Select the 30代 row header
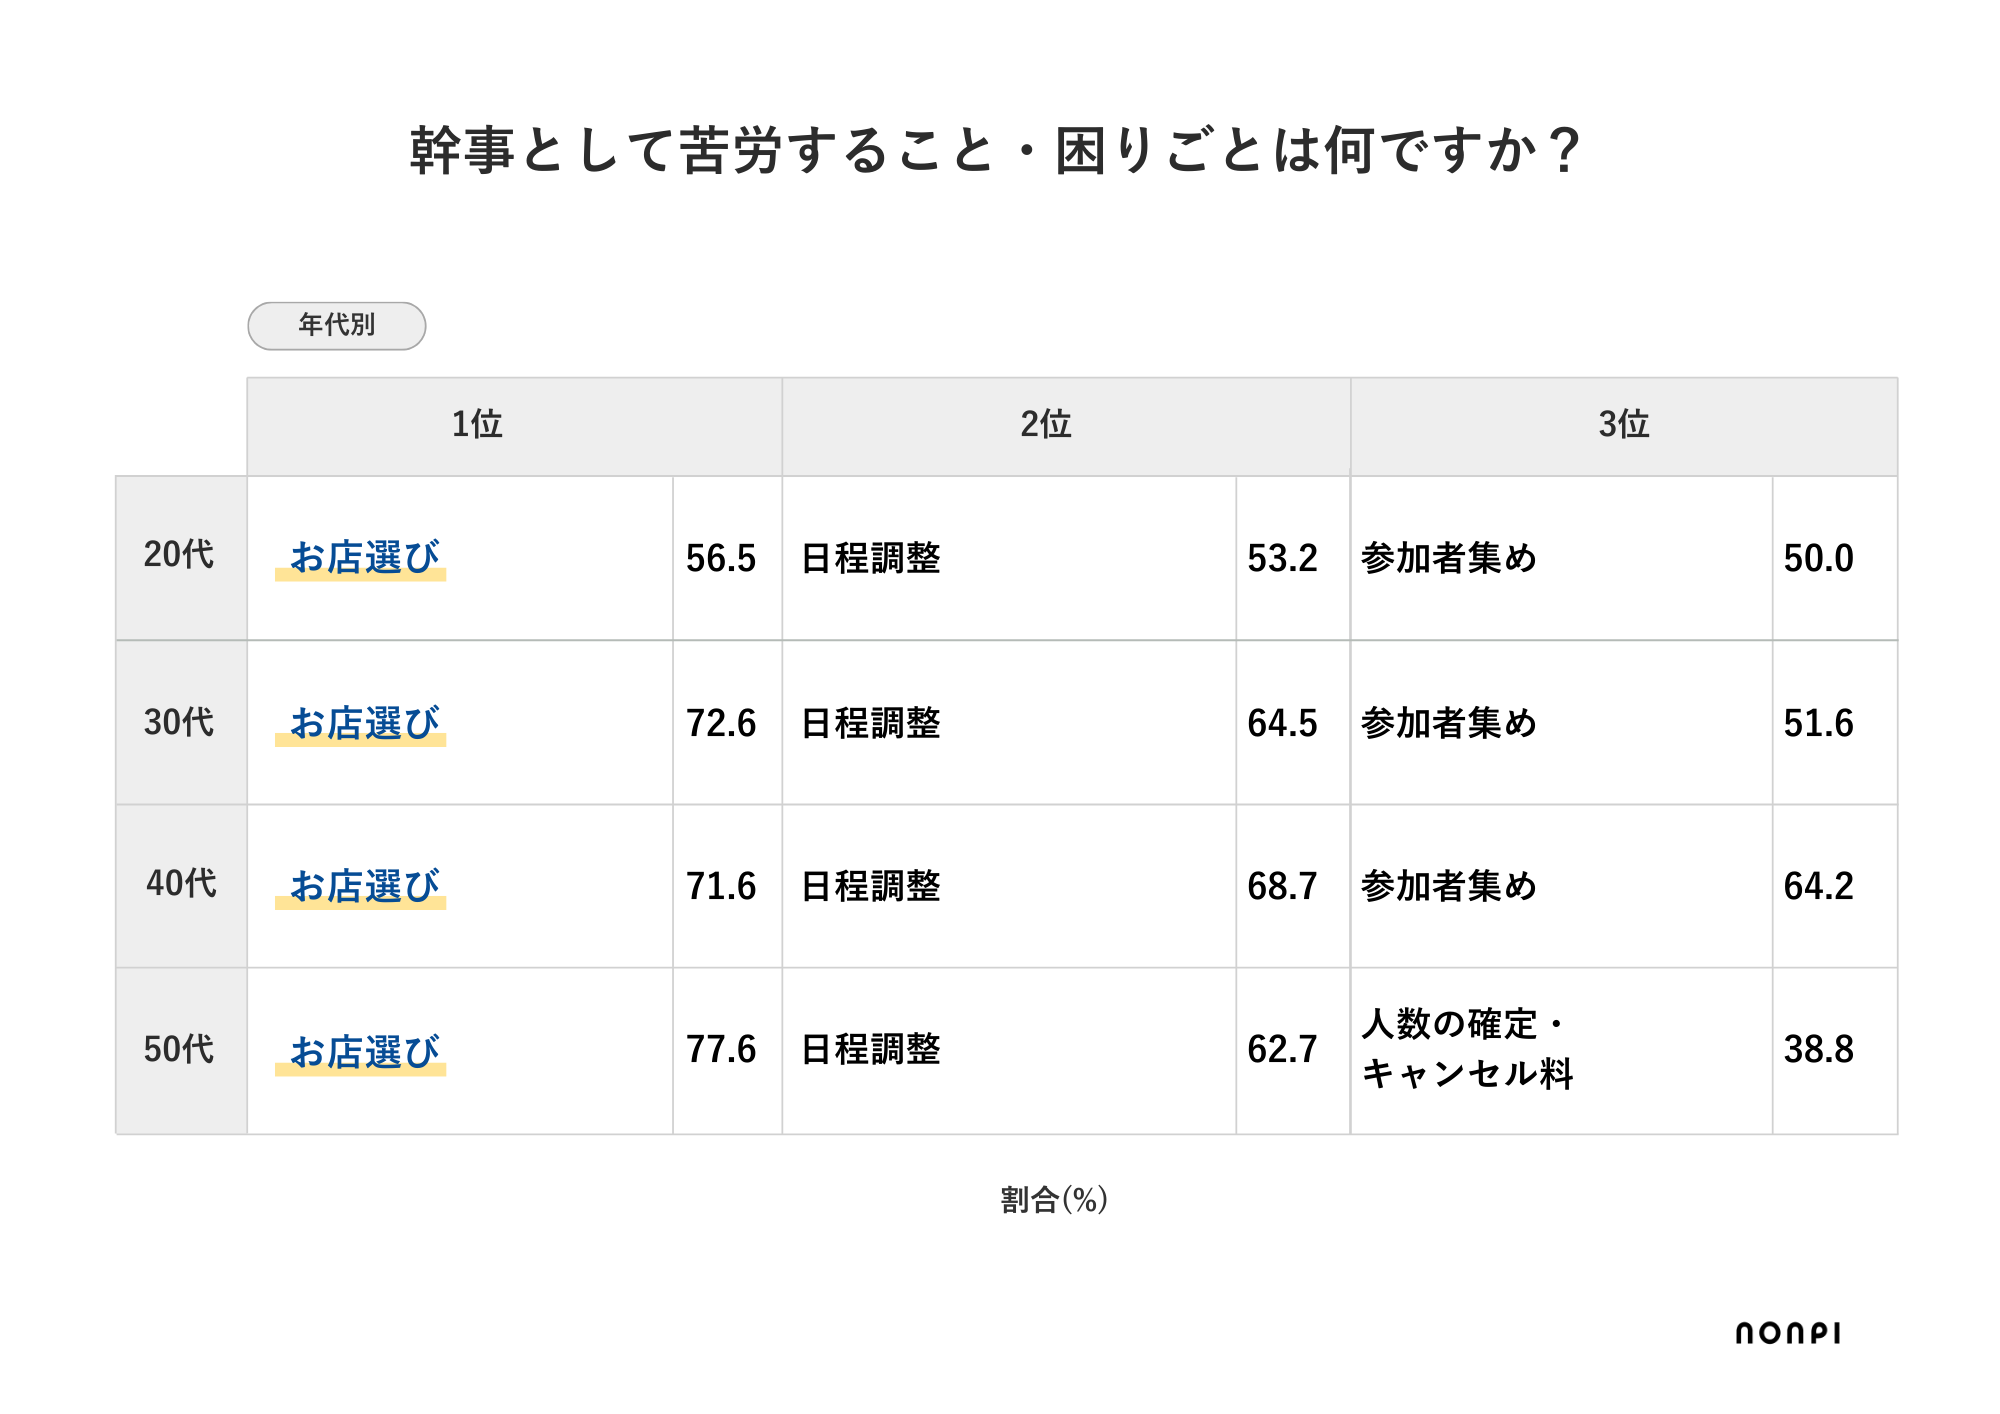This screenshot has height=1414, width=2000. coord(179,722)
